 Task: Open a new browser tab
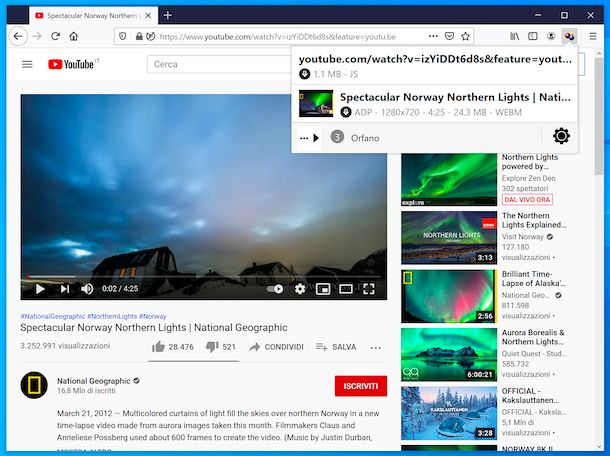pos(168,15)
